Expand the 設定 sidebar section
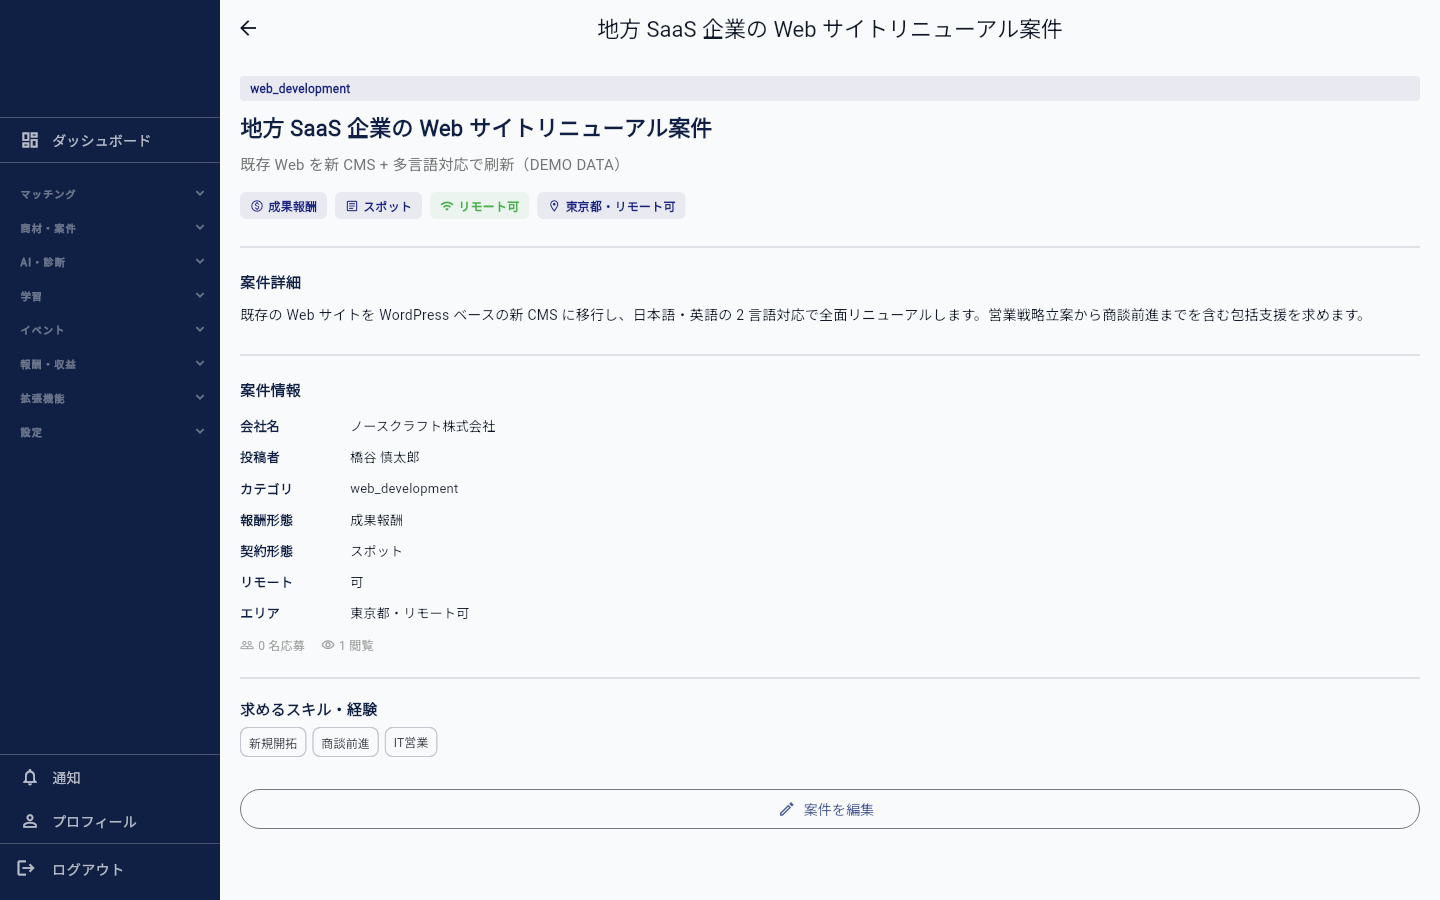This screenshot has width=1440, height=900. coord(110,432)
